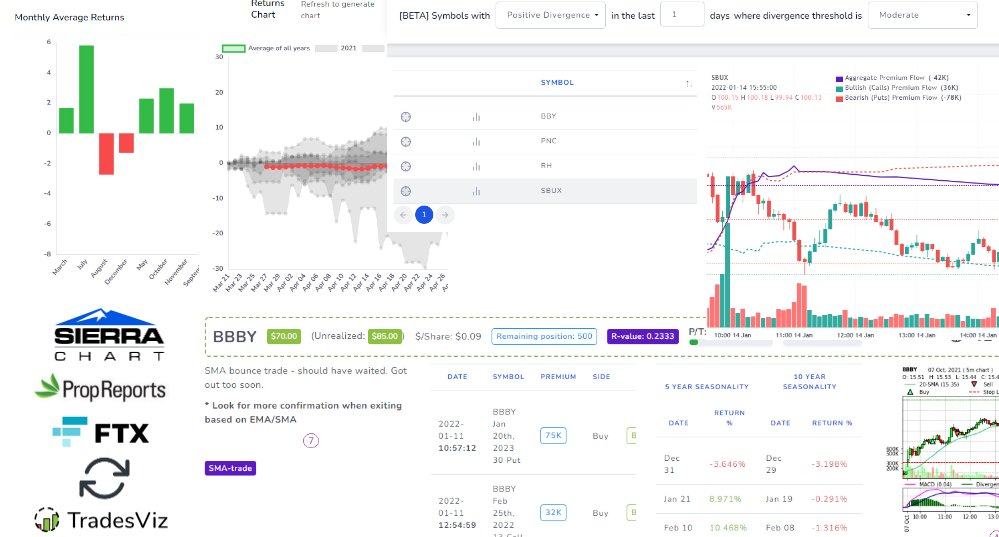Image resolution: width=999 pixels, height=537 pixels.
Task: Click BBBY Jan 20th, 2023 30 Put
Action: tap(507, 436)
